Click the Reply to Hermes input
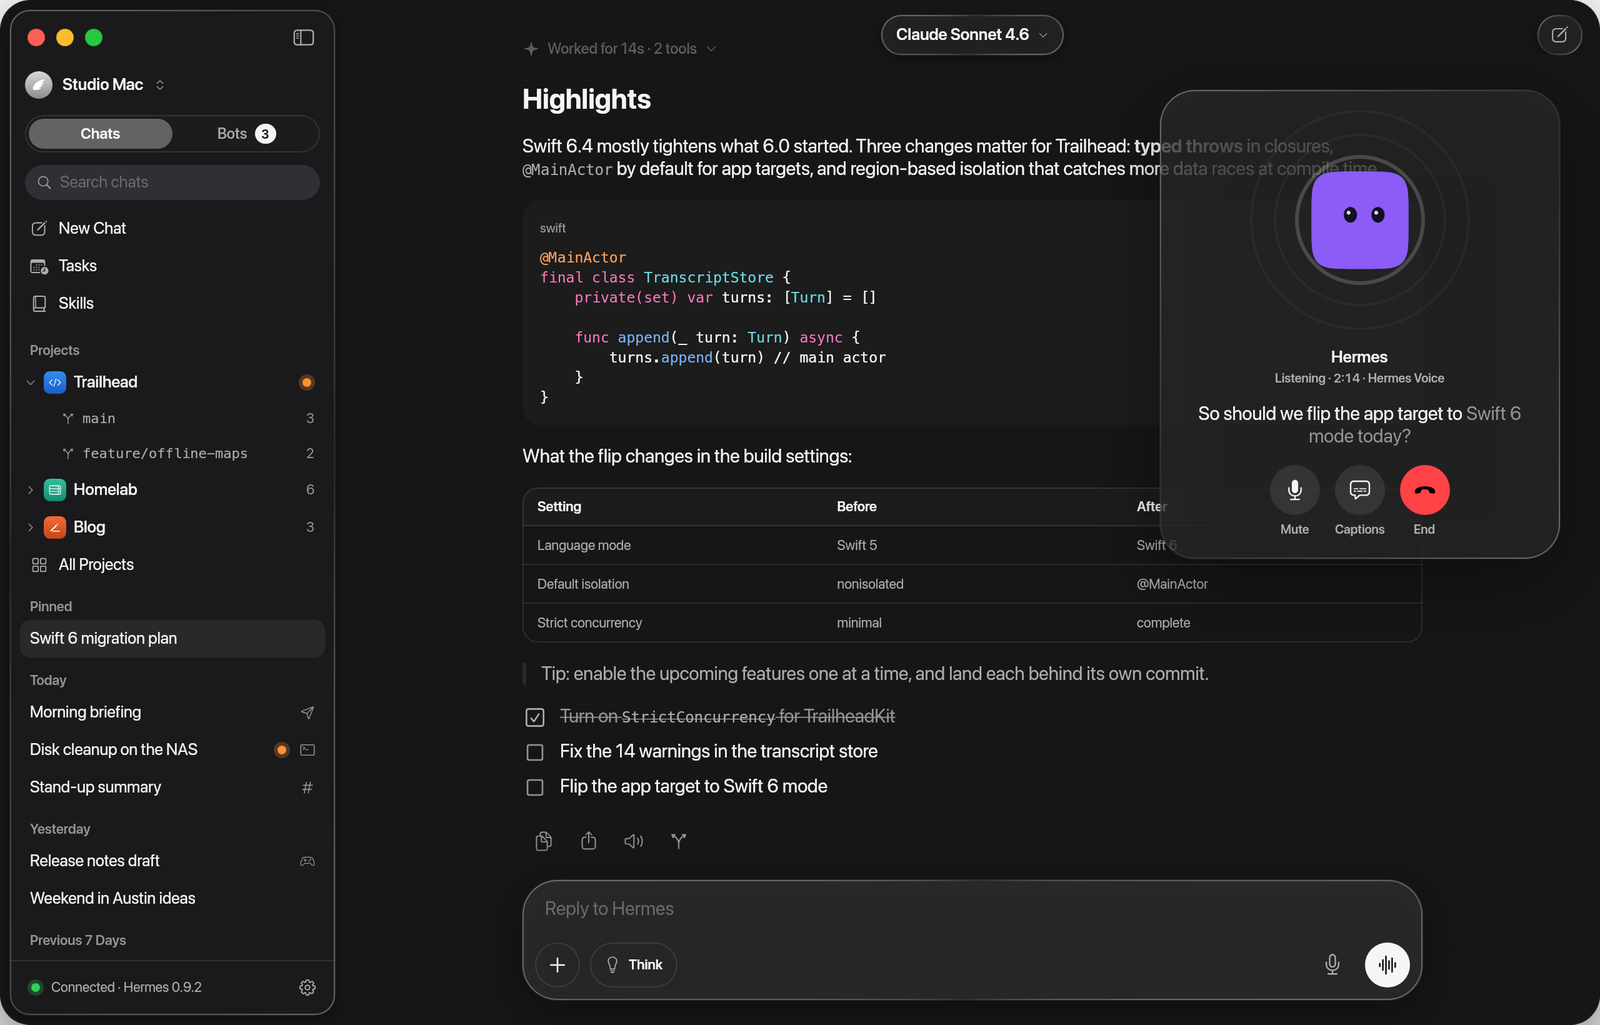The height and width of the screenshot is (1025, 1600). tap(971, 909)
